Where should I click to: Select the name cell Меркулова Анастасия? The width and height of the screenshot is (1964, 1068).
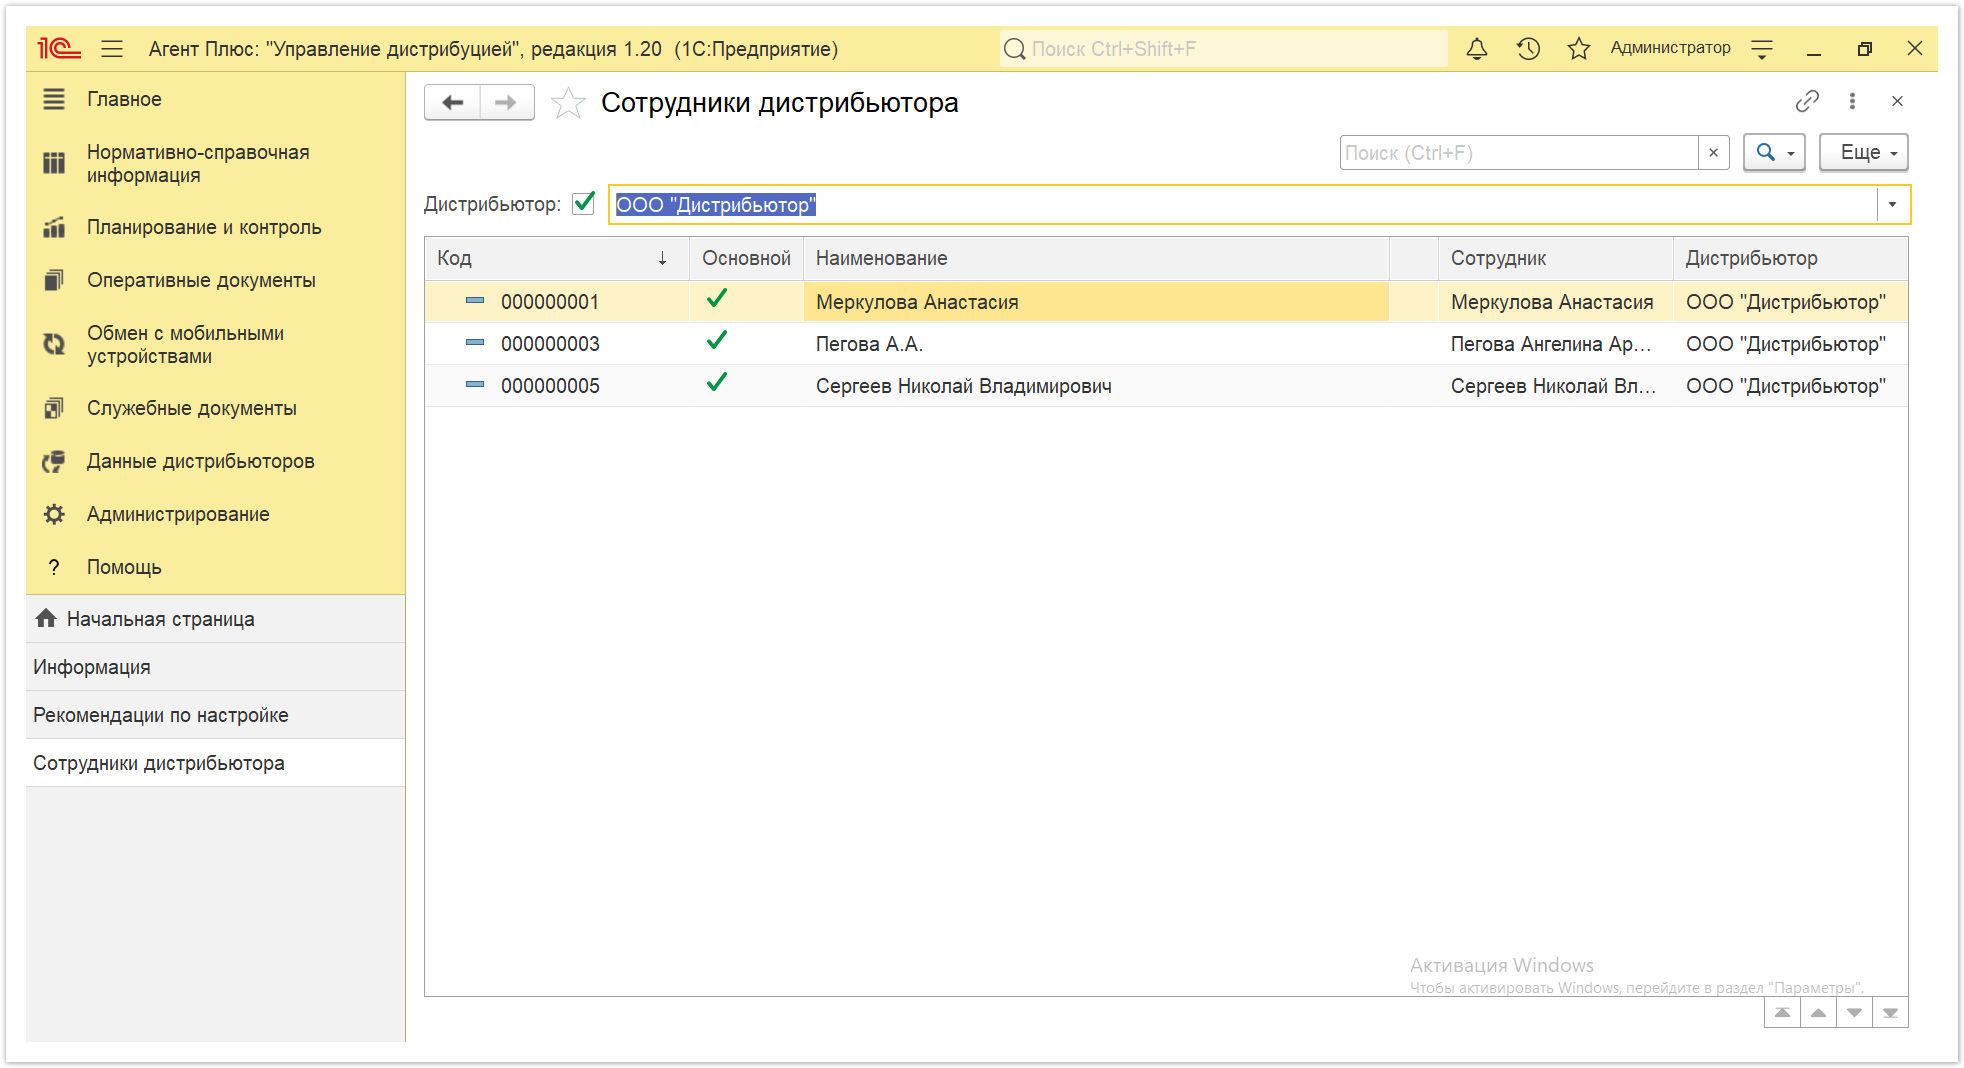pyautogui.click(x=1096, y=302)
